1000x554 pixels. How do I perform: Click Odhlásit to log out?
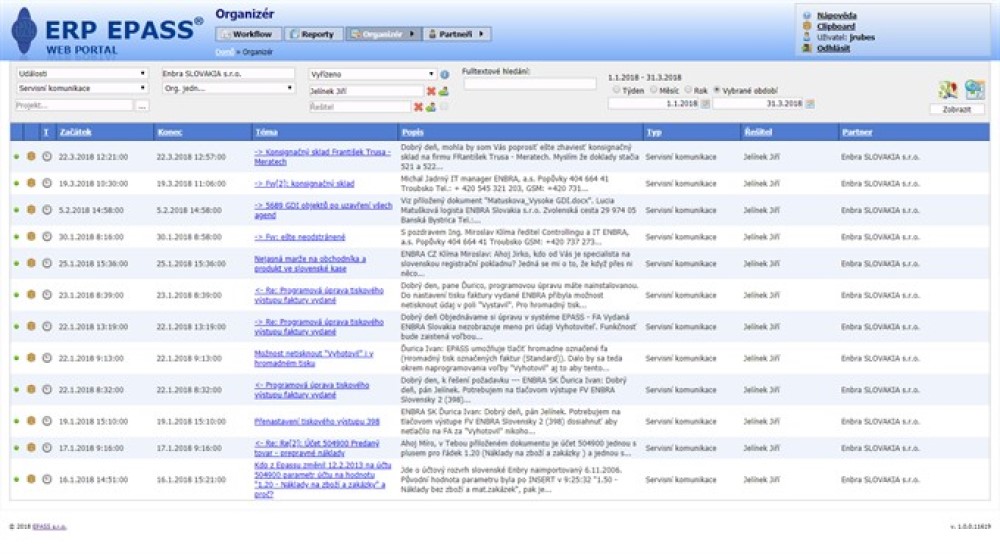833,48
